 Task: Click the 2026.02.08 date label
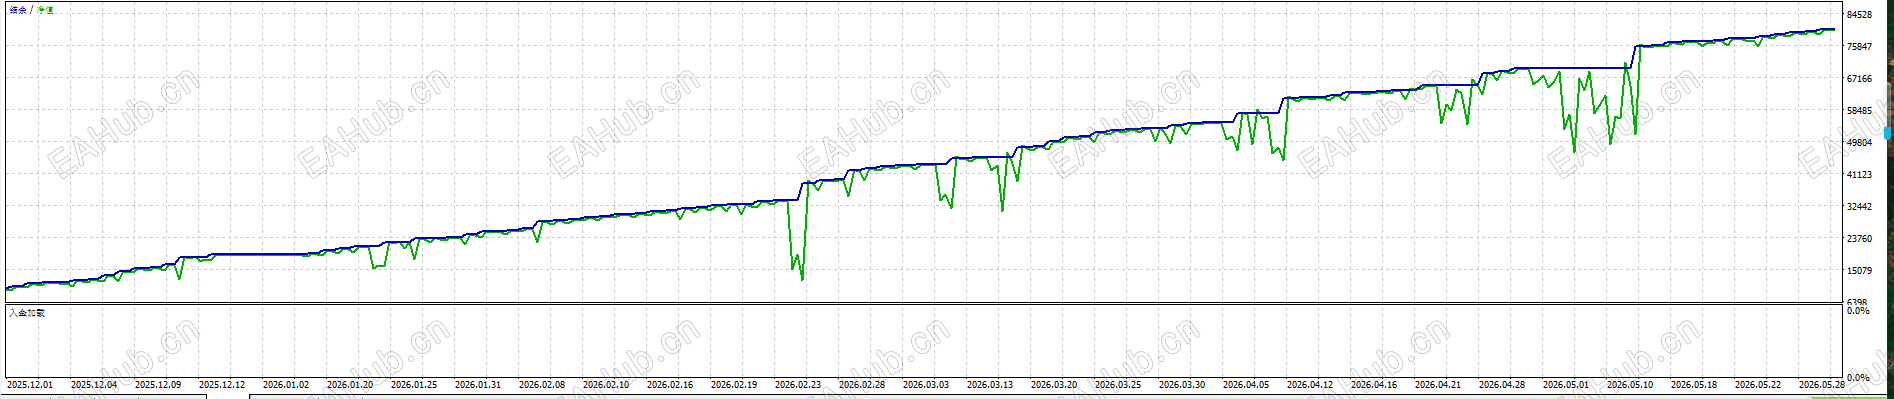(542, 384)
